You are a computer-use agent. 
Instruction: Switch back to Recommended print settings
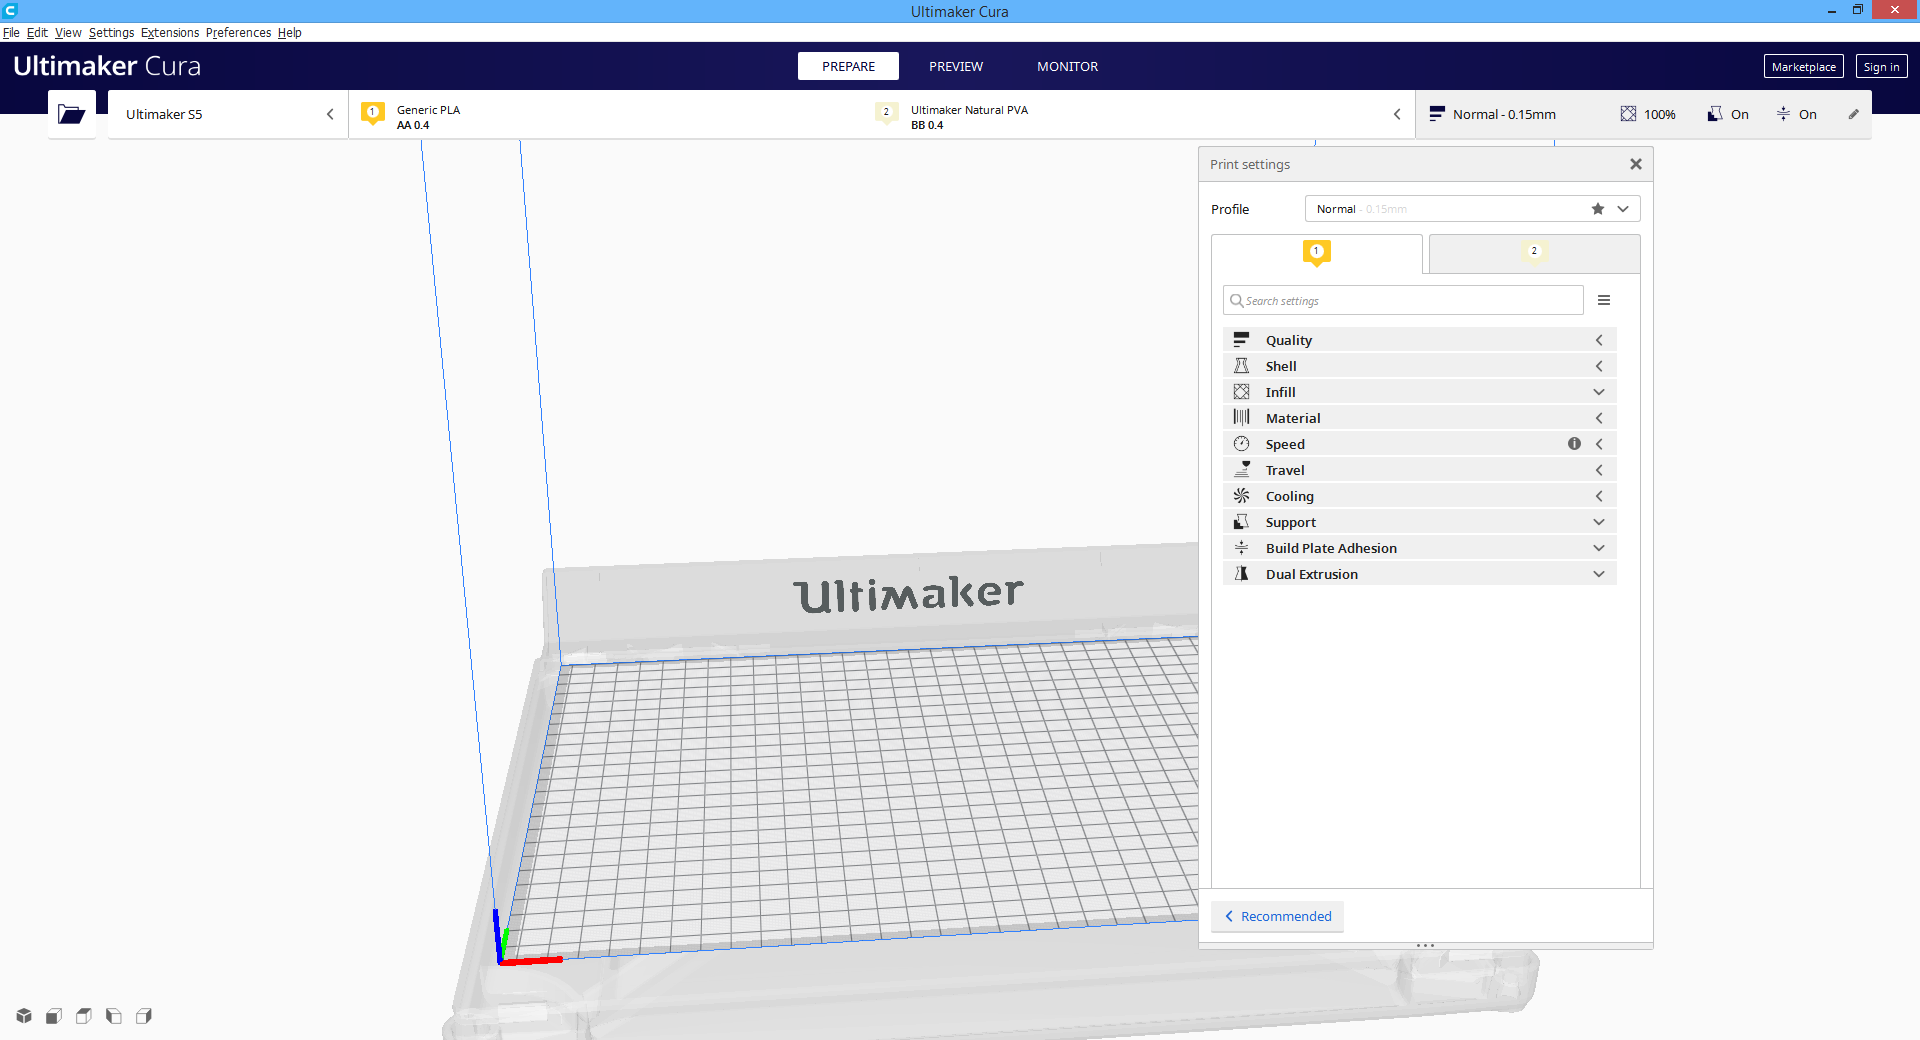[1277, 916]
